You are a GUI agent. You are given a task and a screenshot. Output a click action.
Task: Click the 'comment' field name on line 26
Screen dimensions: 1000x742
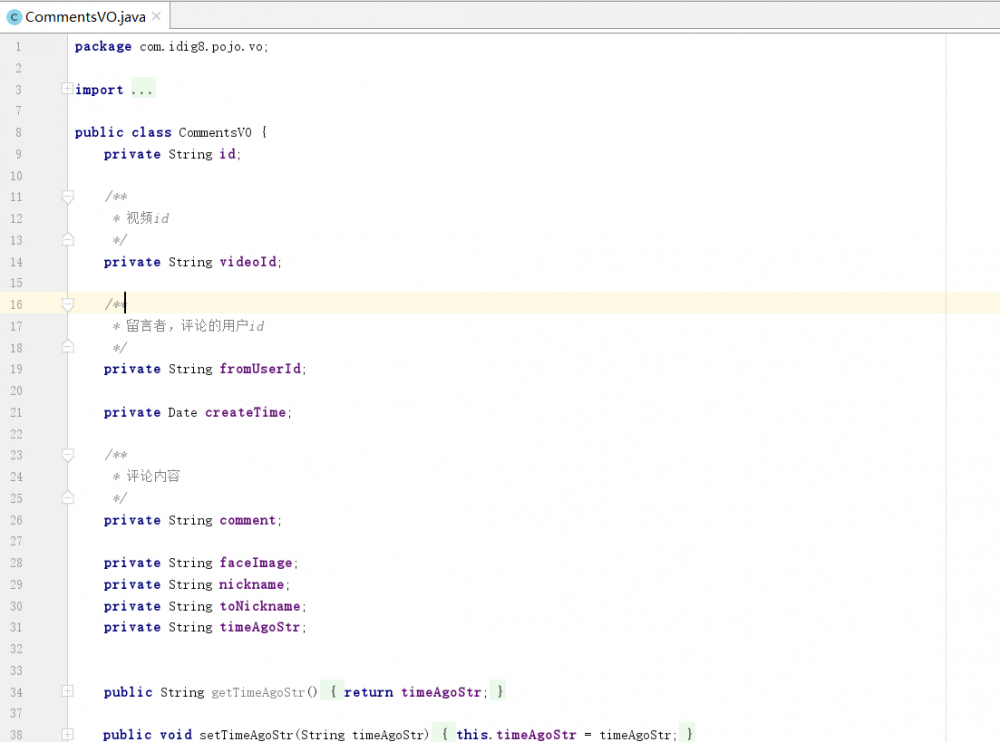(x=247, y=520)
